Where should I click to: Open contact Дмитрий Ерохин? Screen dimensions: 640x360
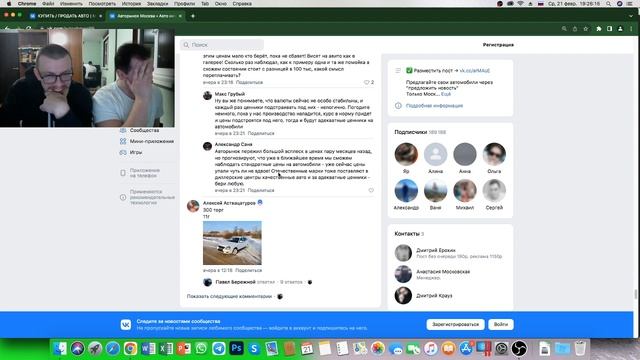[x=436, y=250]
